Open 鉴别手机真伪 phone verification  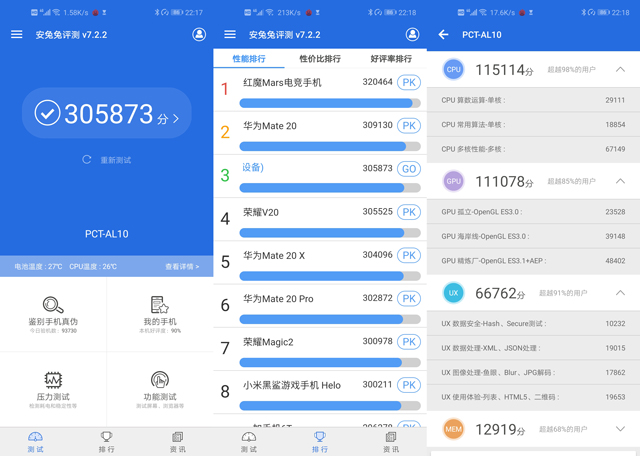(x=53, y=314)
